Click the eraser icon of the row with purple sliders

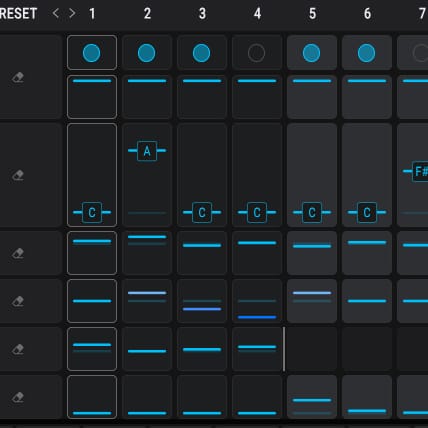click(x=18, y=301)
